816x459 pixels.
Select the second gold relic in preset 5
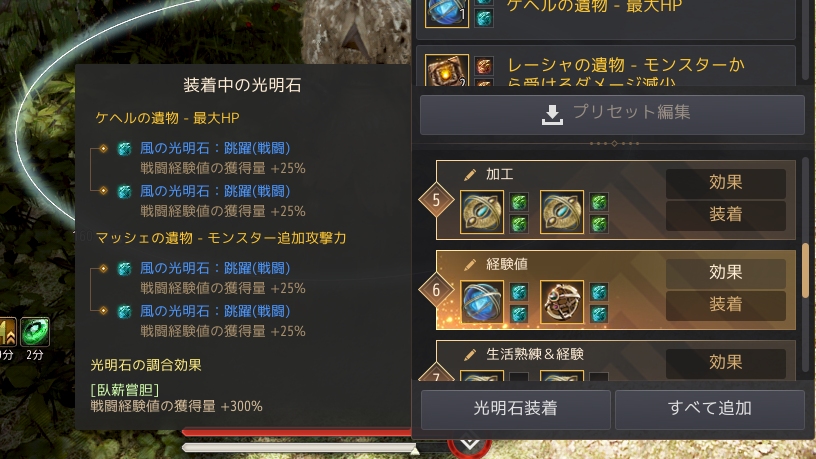(562, 212)
